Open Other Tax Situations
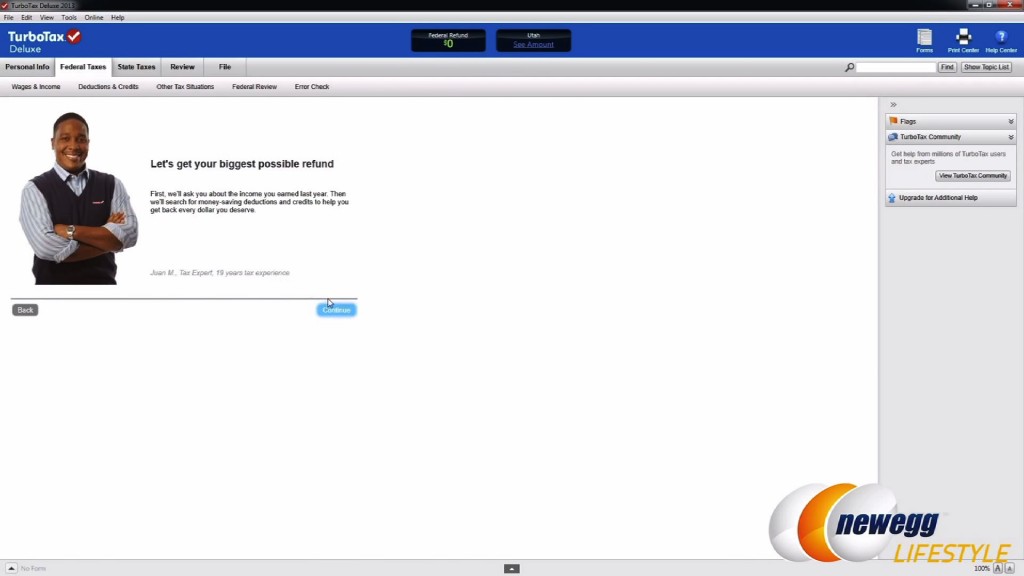The image size is (1024, 576). point(185,87)
